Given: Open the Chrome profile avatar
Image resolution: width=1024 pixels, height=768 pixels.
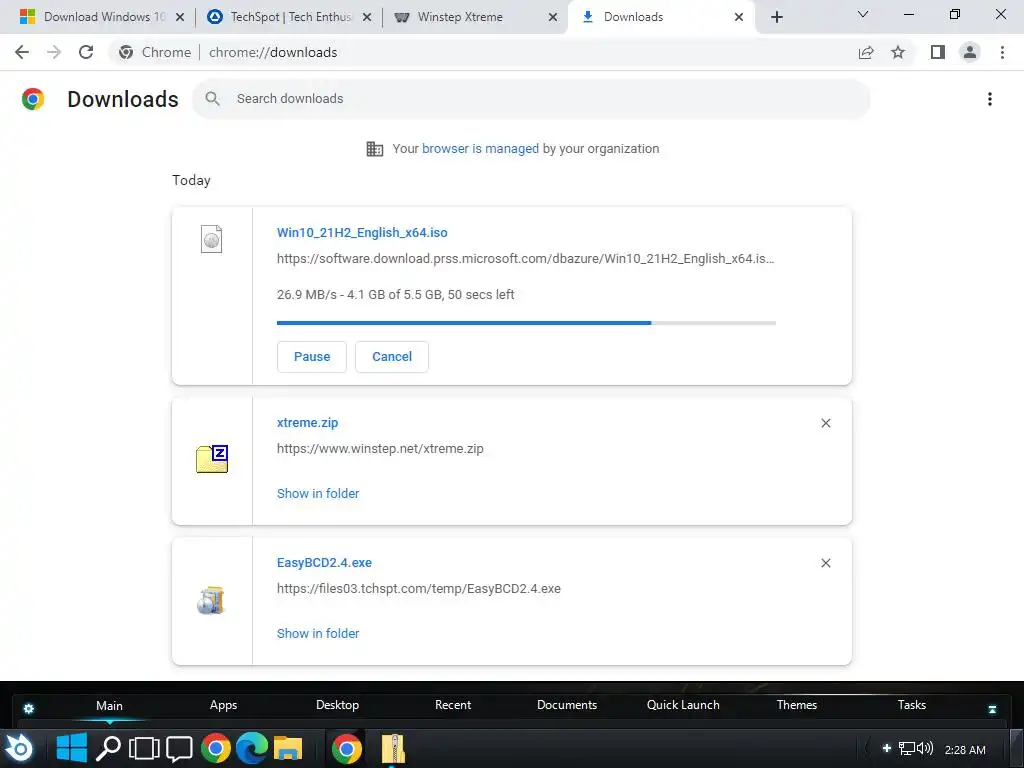Looking at the screenshot, I should [970, 52].
